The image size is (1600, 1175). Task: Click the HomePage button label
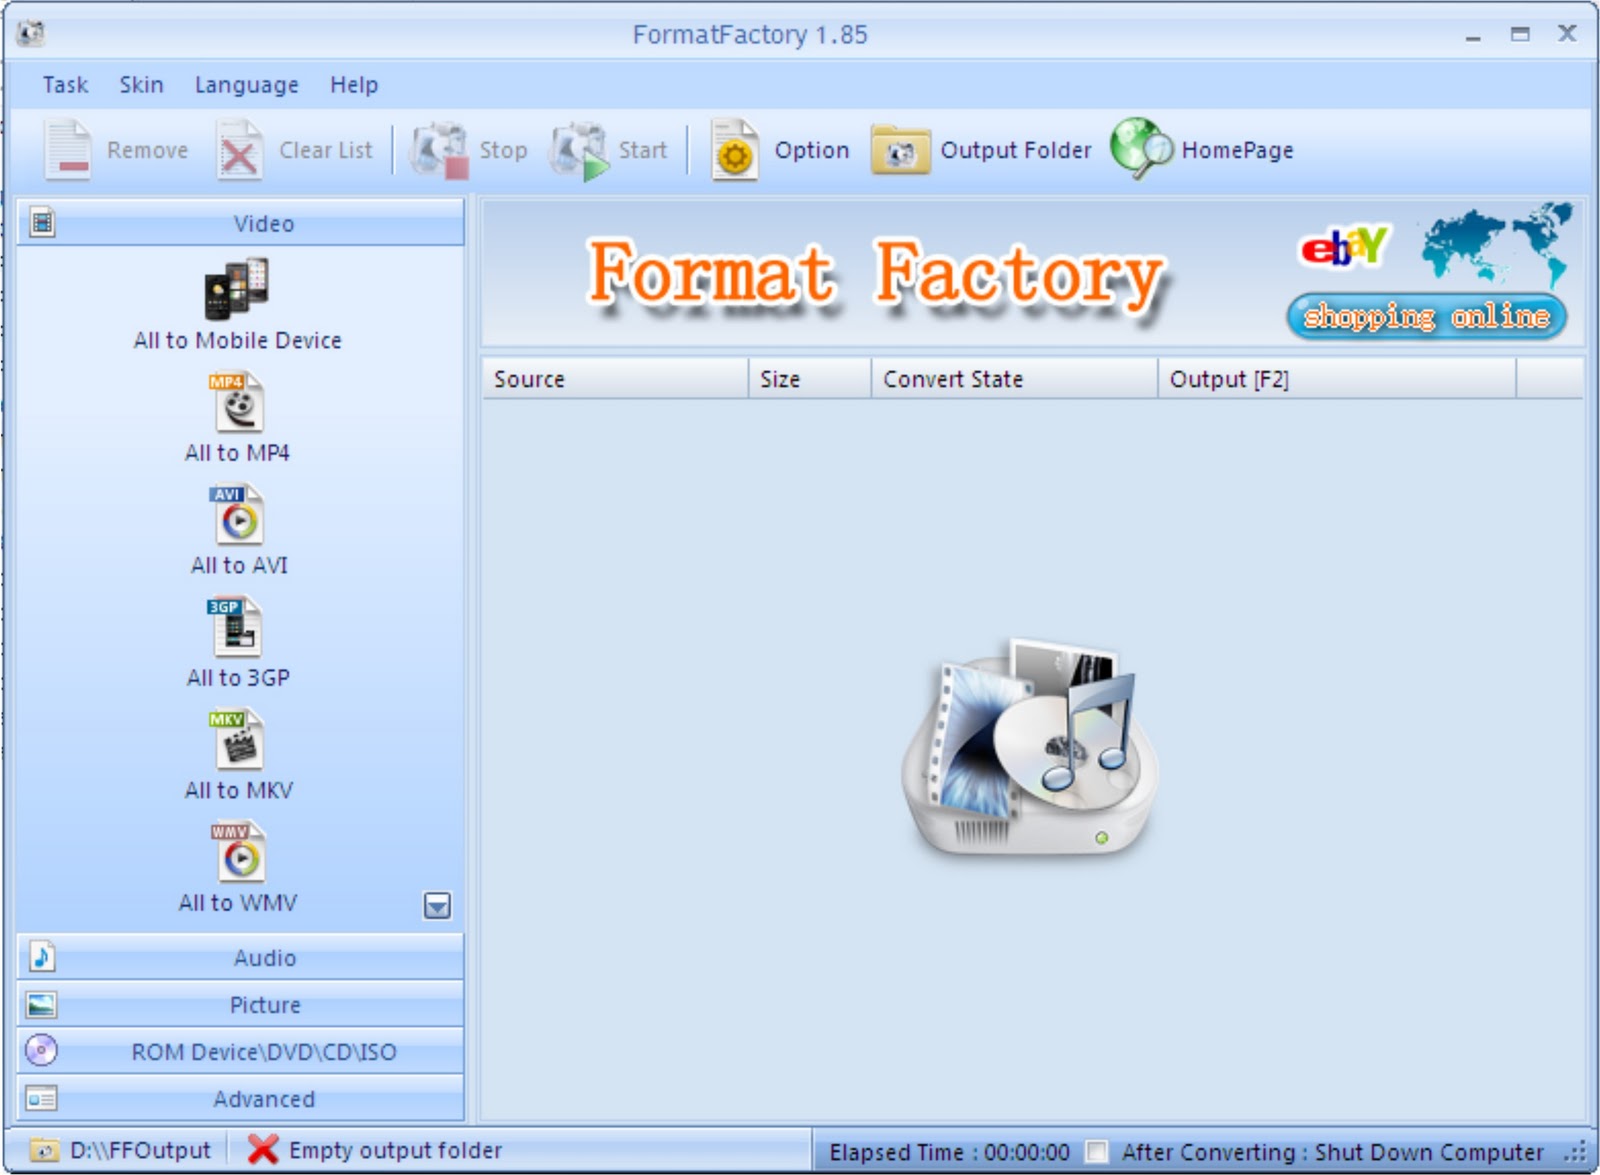[x=1237, y=150]
